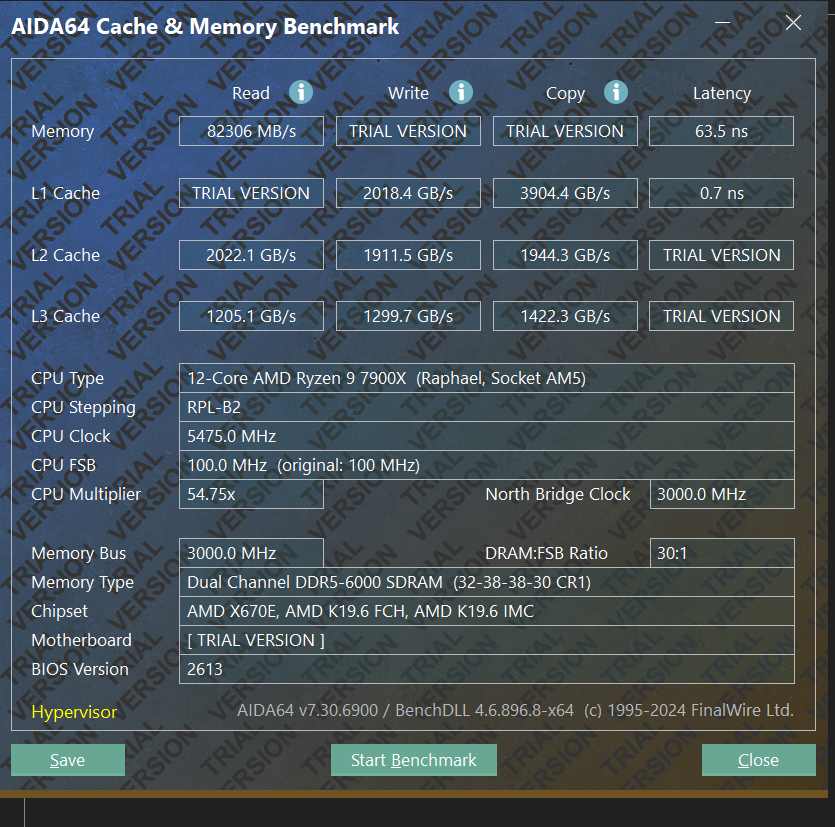Click the Memory Type label
The image size is (835, 827).
[83, 583]
